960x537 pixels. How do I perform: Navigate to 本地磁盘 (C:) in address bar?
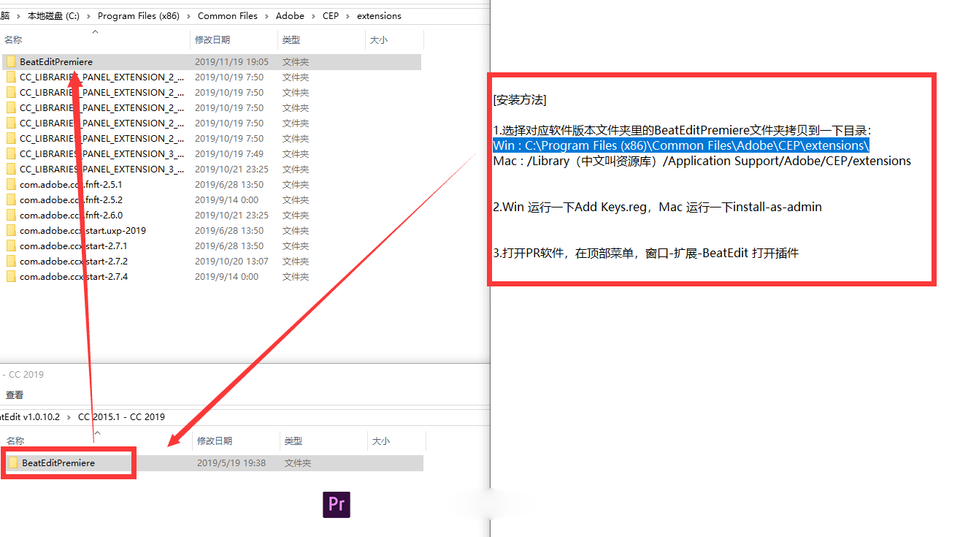point(53,16)
